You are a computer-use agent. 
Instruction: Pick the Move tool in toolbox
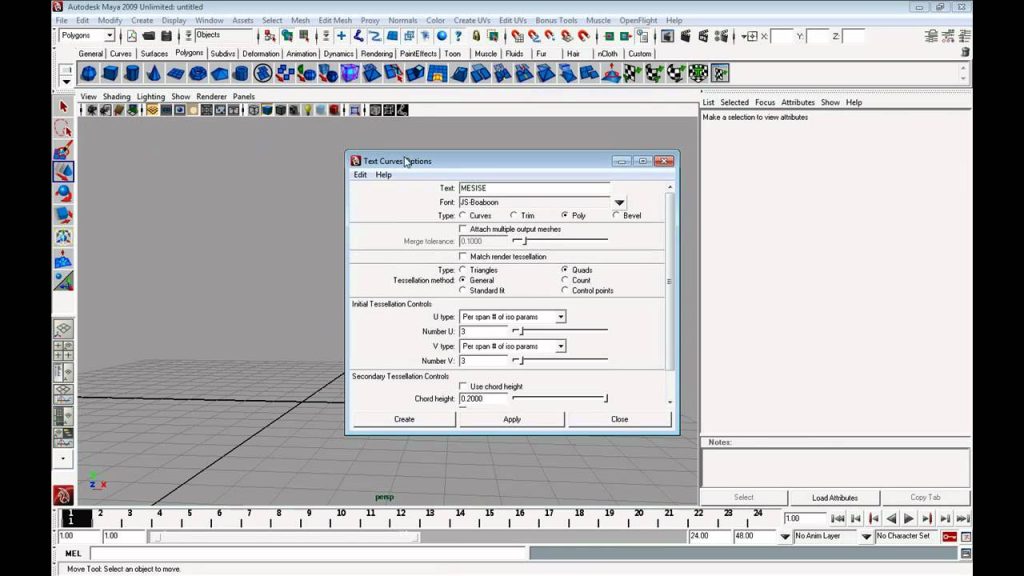[x=63, y=172]
